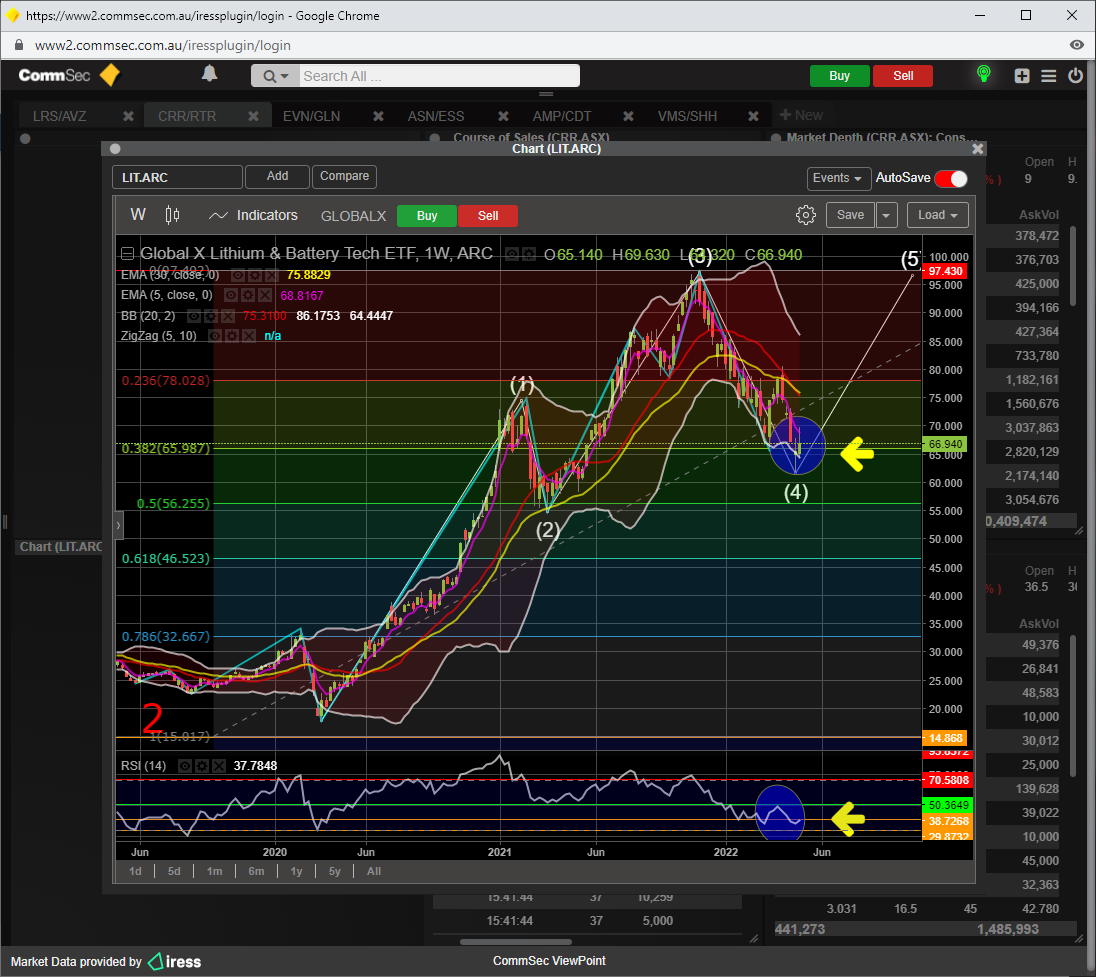Close the LRS/AVZ tab

(128, 116)
